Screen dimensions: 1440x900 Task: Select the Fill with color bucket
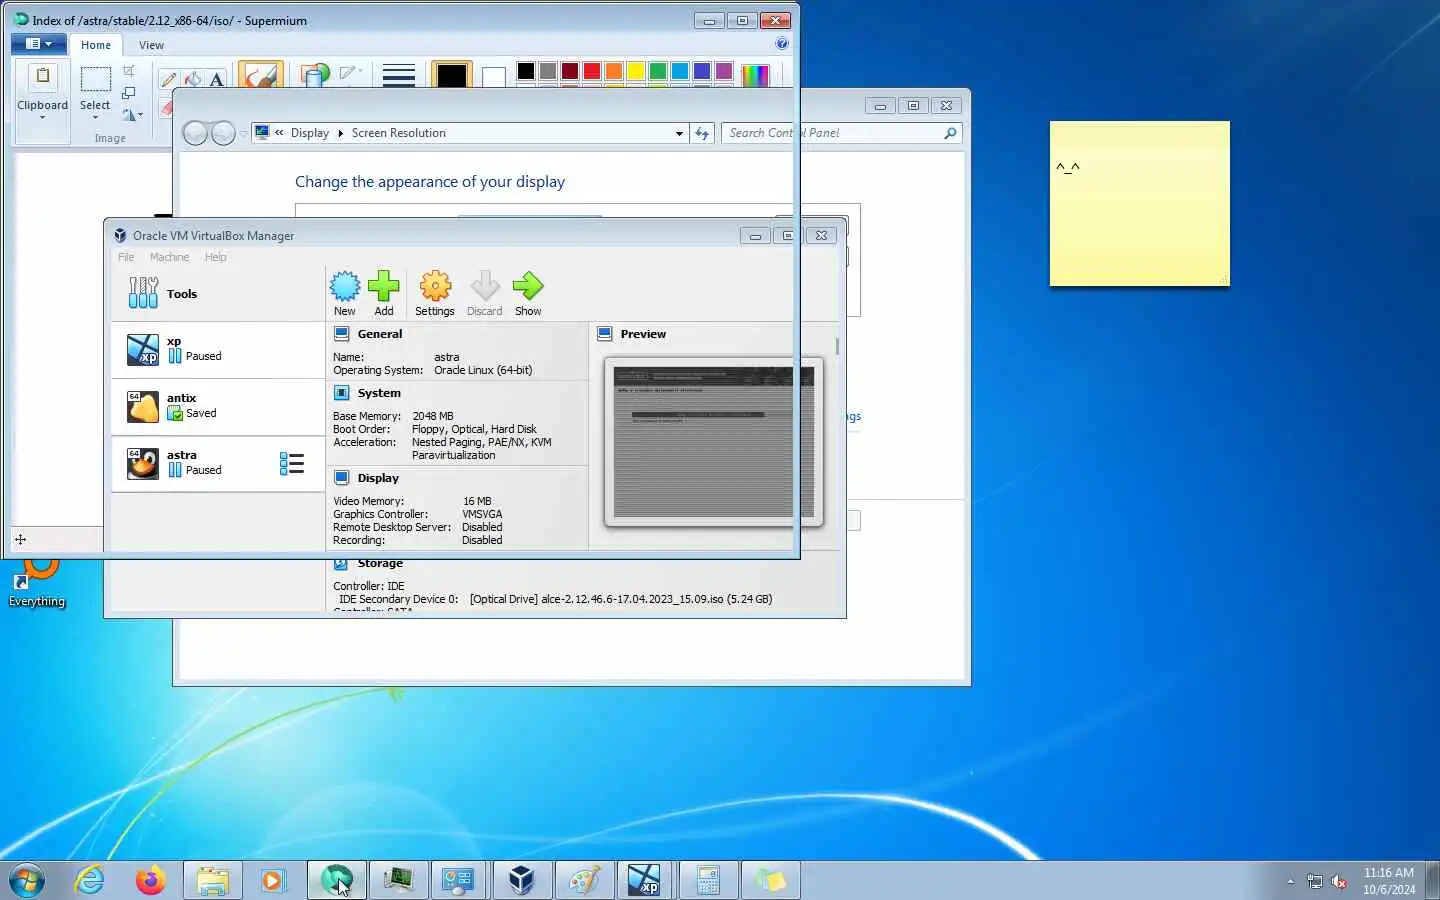point(193,80)
